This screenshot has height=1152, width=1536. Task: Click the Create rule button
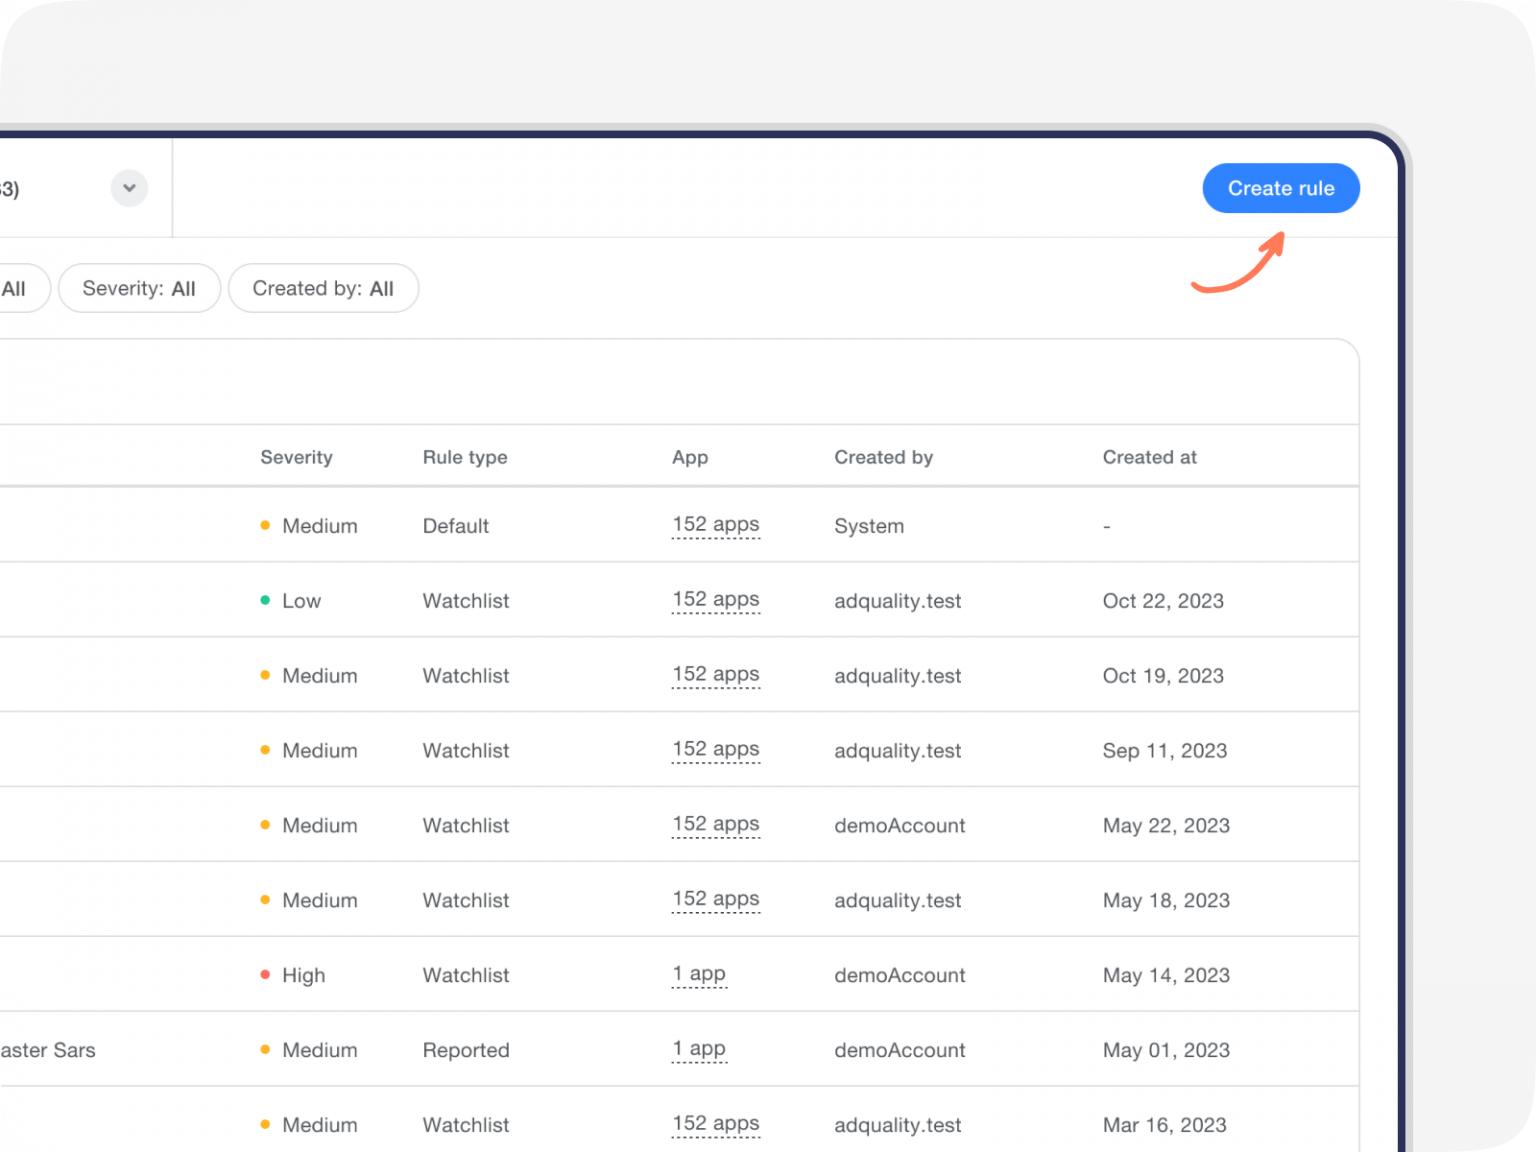coord(1281,188)
